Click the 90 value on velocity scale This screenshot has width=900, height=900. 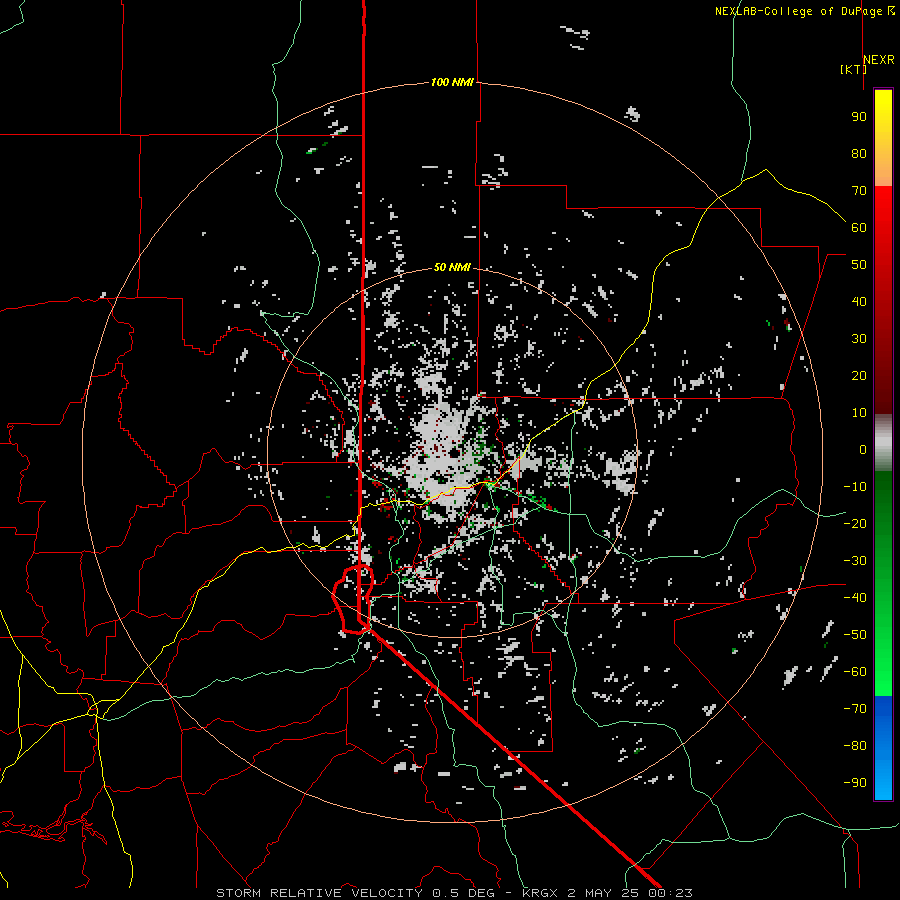point(859,117)
